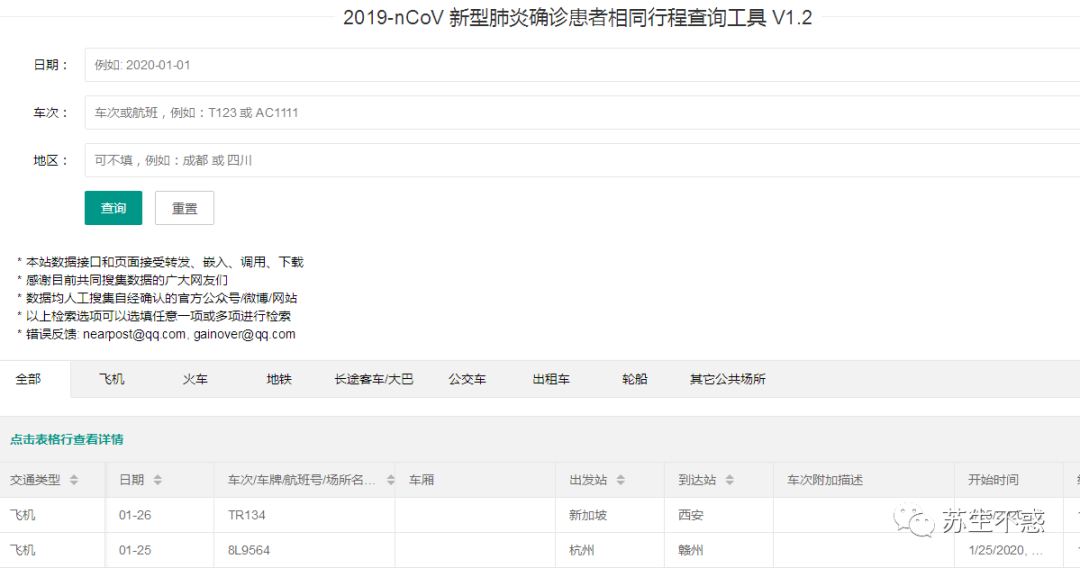The image size is (1080, 568).
Task: Sort by 到达站 column arrows
Action: (729, 480)
